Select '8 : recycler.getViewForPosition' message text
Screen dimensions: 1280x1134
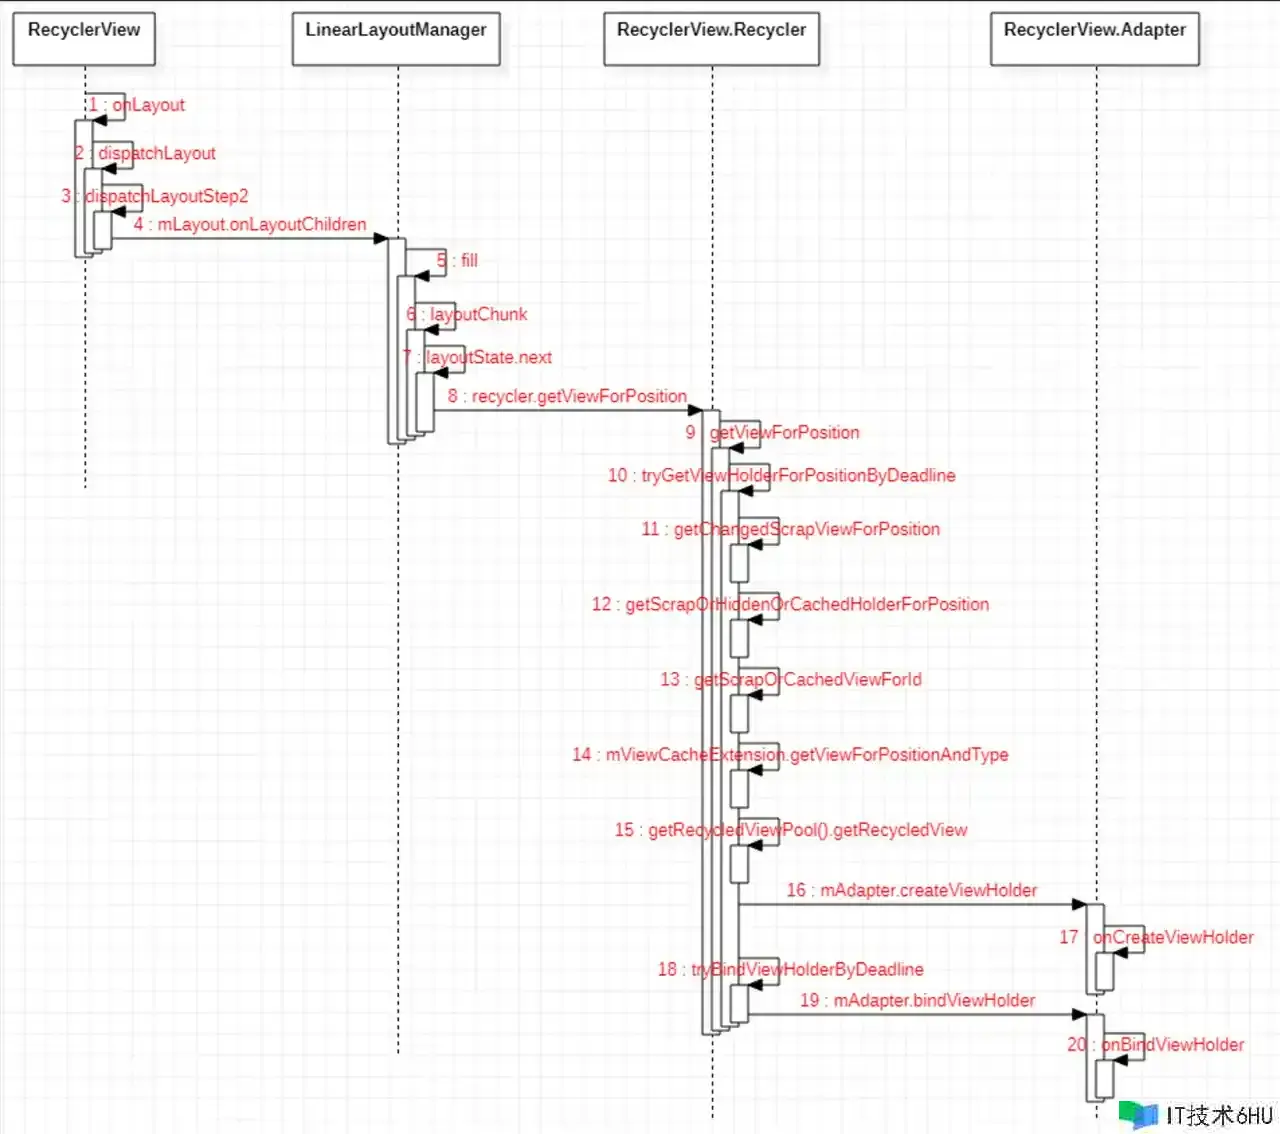click(x=567, y=396)
